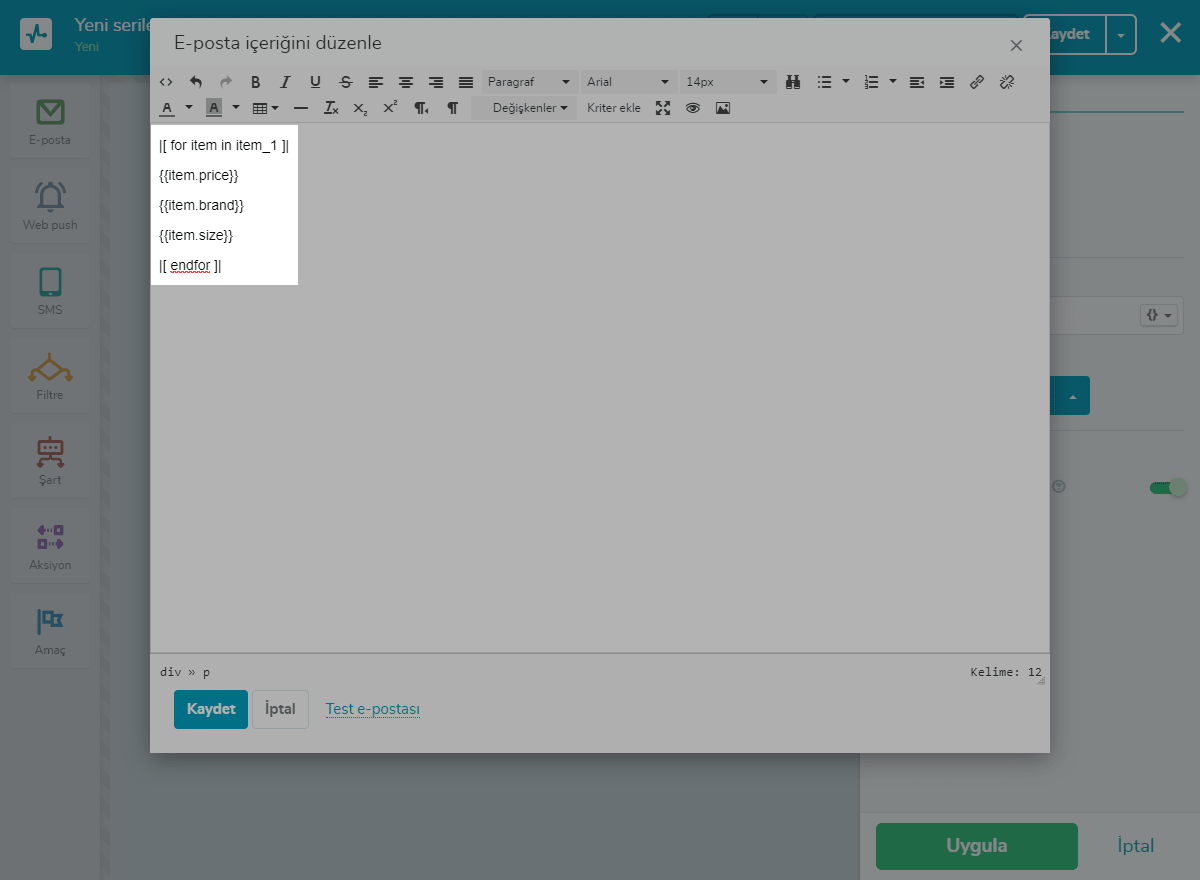The width and height of the screenshot is (1200, 880).
Task: Toggle italic formatting
Action: pyautogui.click(x=285, y=82)
